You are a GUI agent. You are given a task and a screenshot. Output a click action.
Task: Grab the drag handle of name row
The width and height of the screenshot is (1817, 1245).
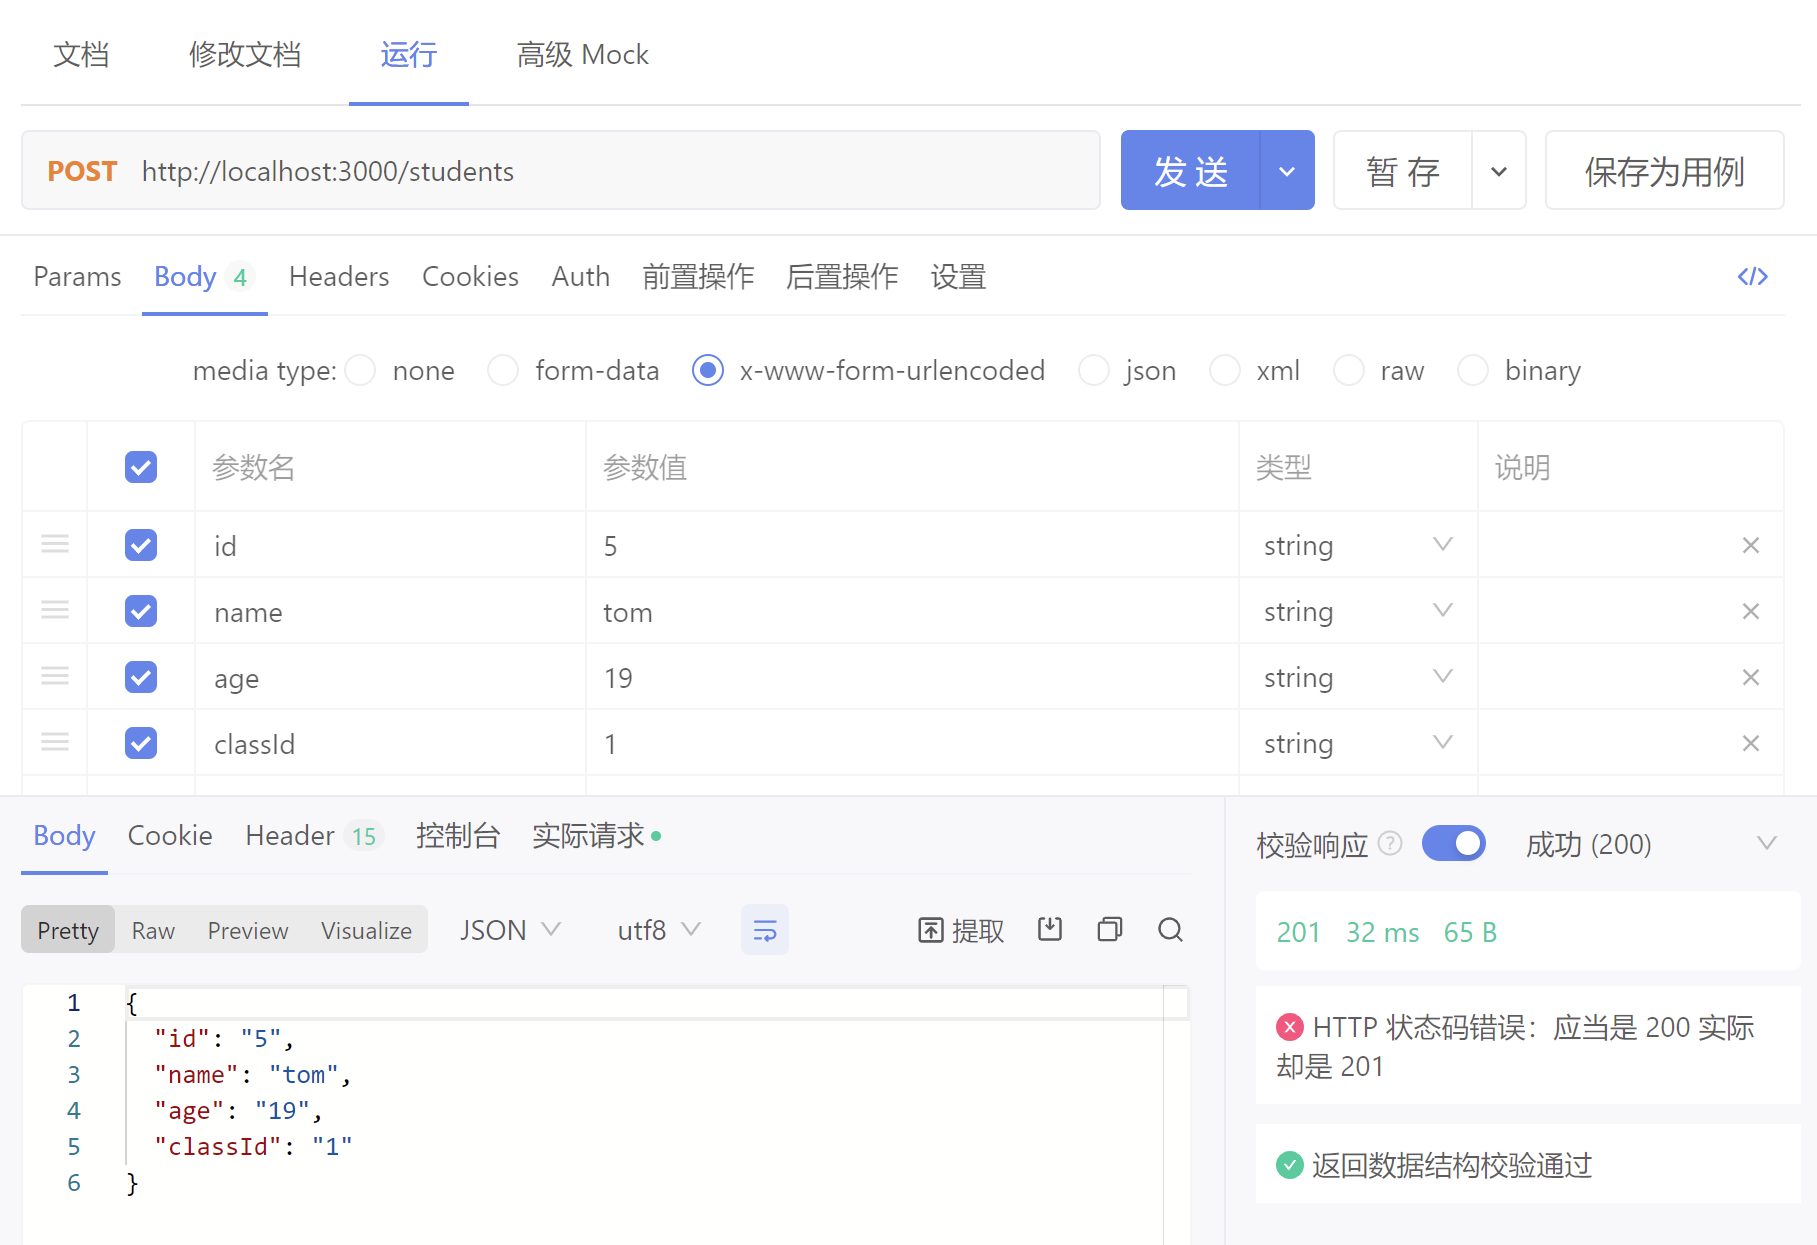(x=55, y=610)
